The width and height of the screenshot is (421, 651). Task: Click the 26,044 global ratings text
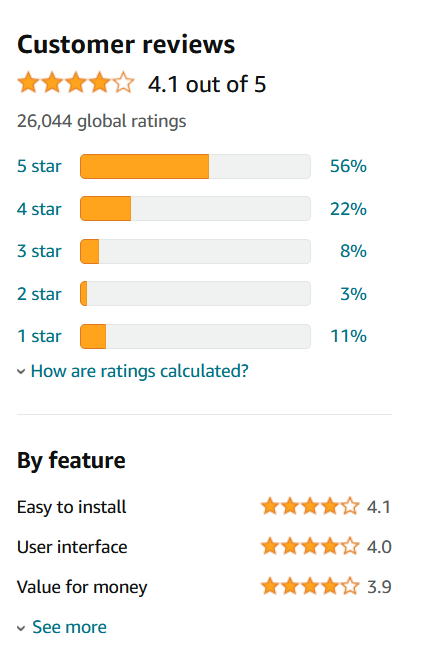coord(102,121)
